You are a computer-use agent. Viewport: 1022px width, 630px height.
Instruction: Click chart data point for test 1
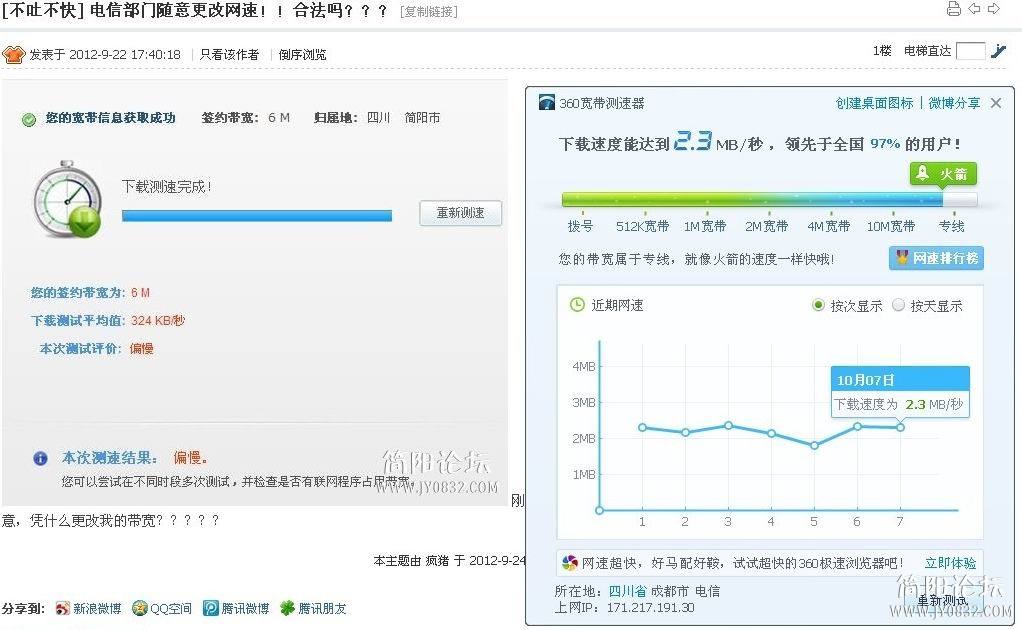pos(643,427)
